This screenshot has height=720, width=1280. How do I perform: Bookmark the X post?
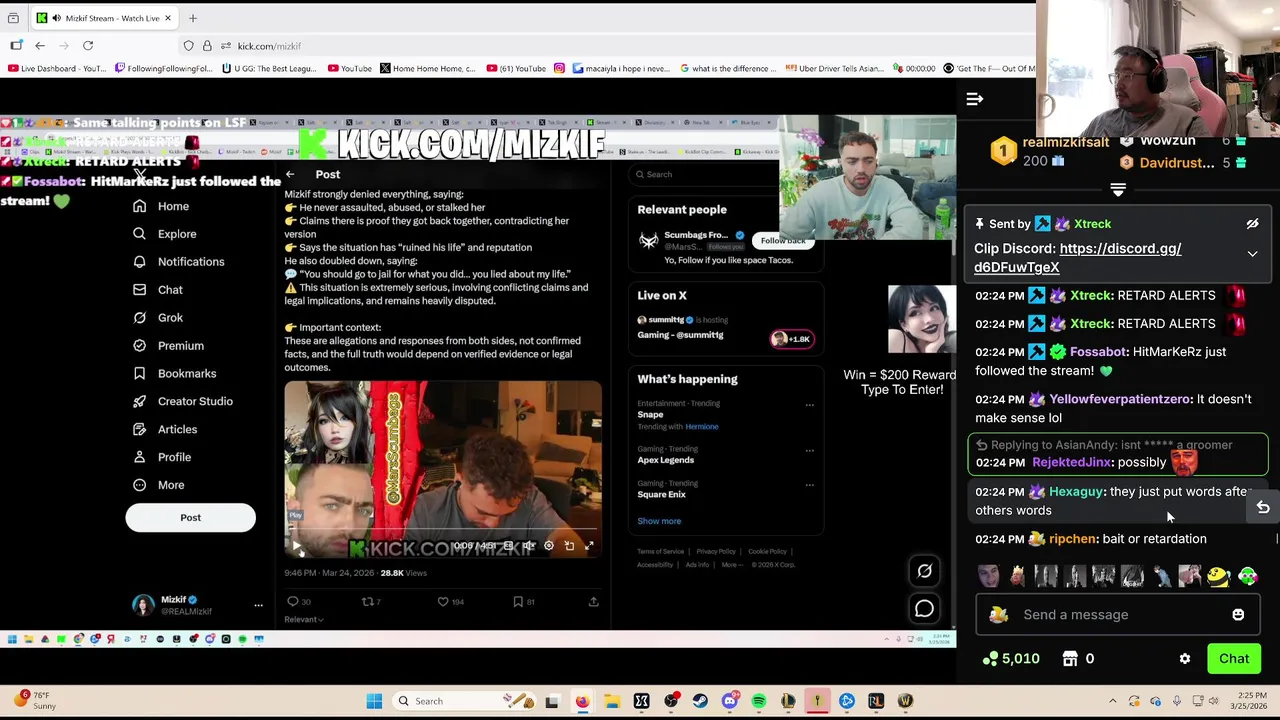[518, 602]
